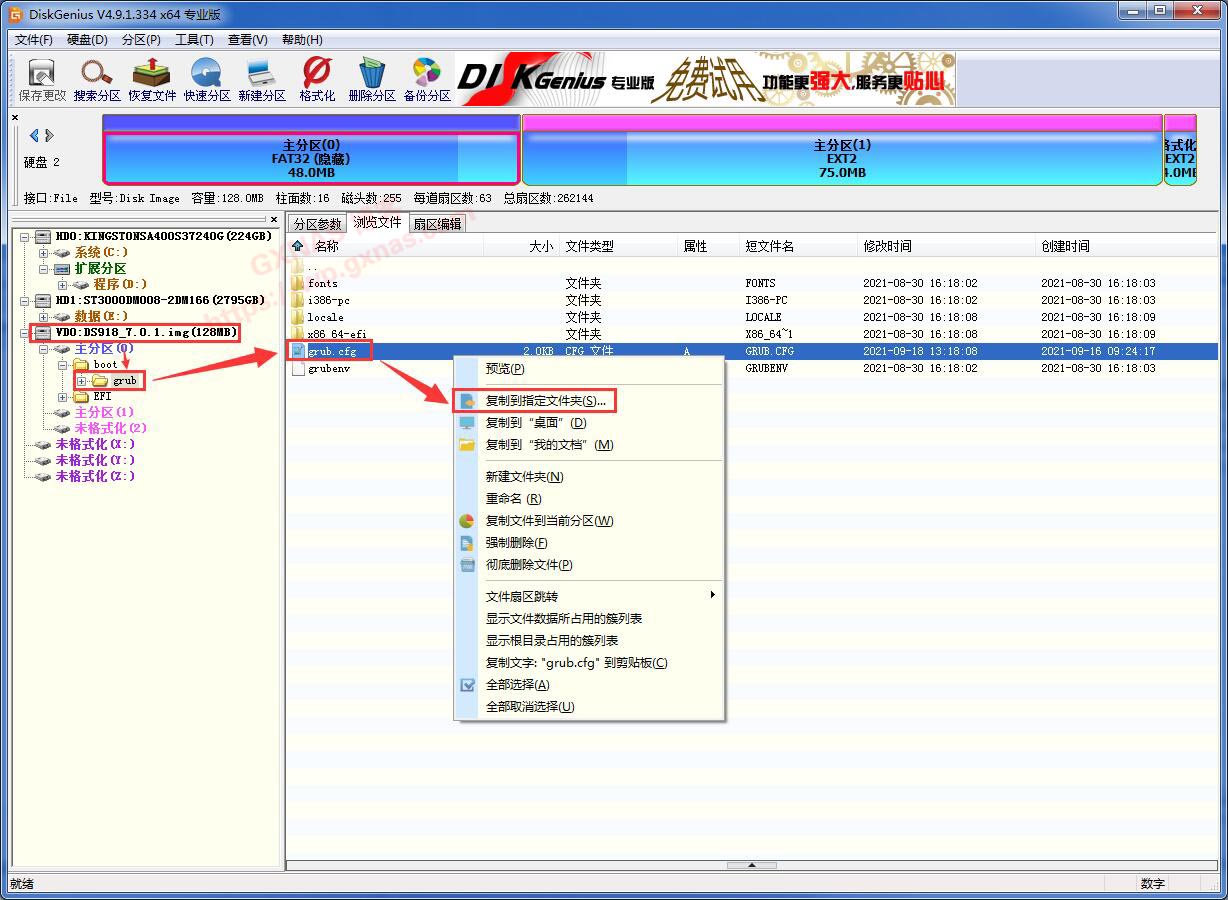The image size is (1228, 900).
Task: Click the 格式化 format toolbar icon
Action: tap(317, 79)
